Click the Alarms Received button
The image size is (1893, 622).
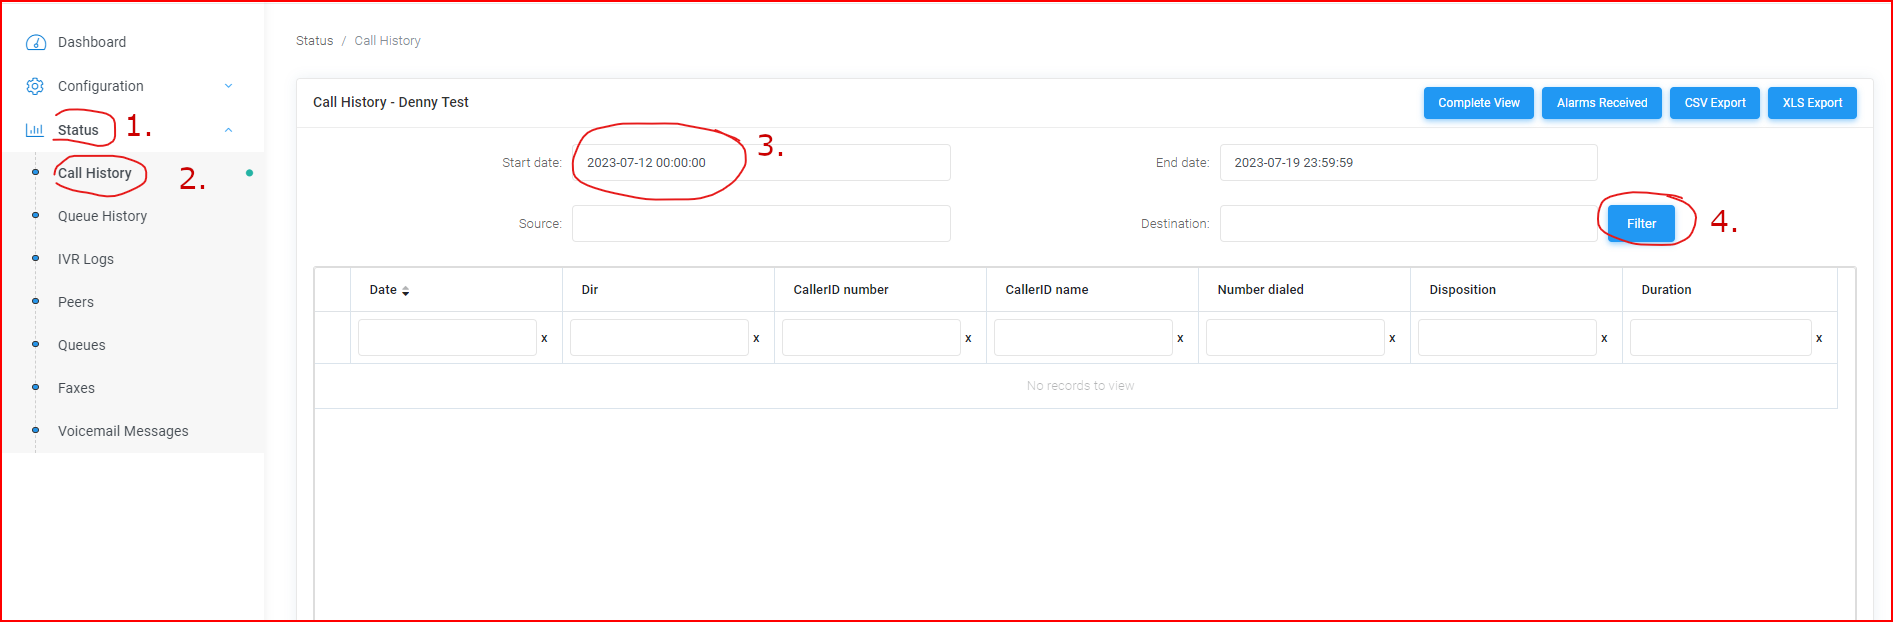click(1602, 103)
